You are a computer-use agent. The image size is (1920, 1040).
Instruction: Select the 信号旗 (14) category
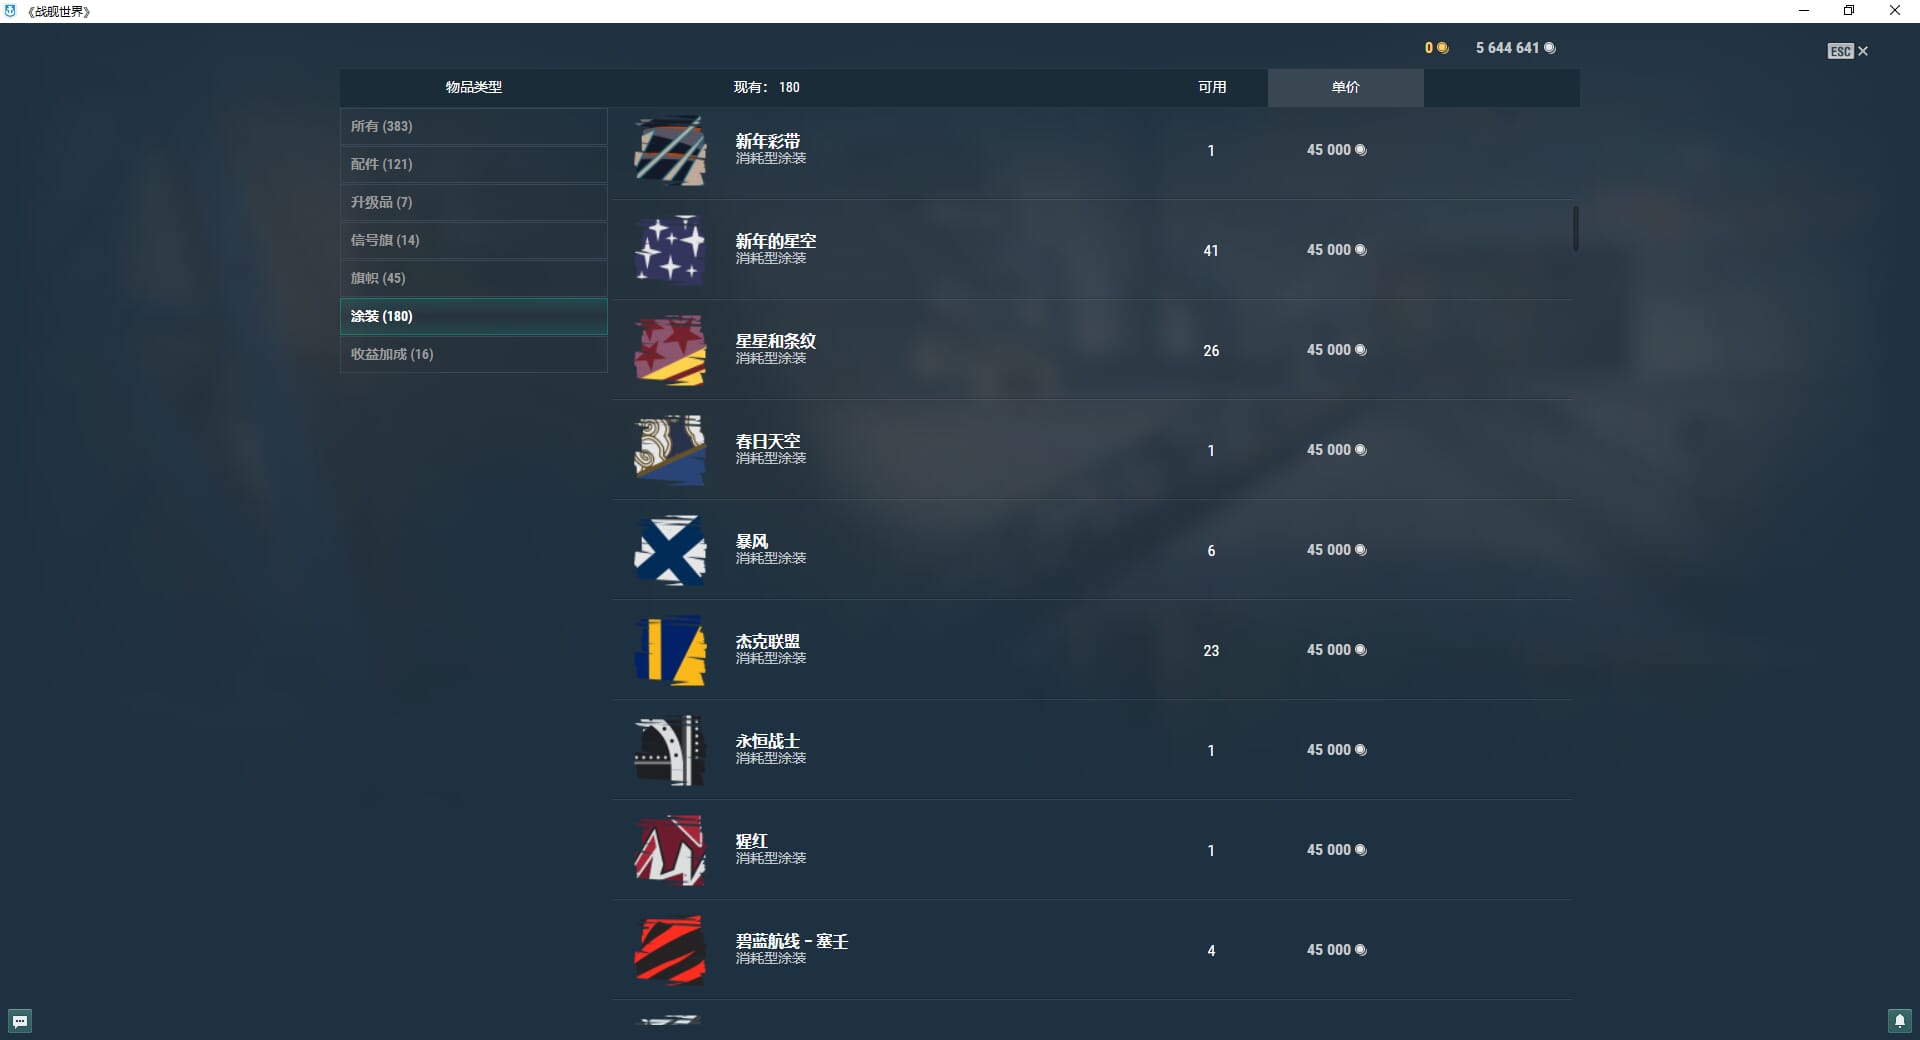[474, 241]
